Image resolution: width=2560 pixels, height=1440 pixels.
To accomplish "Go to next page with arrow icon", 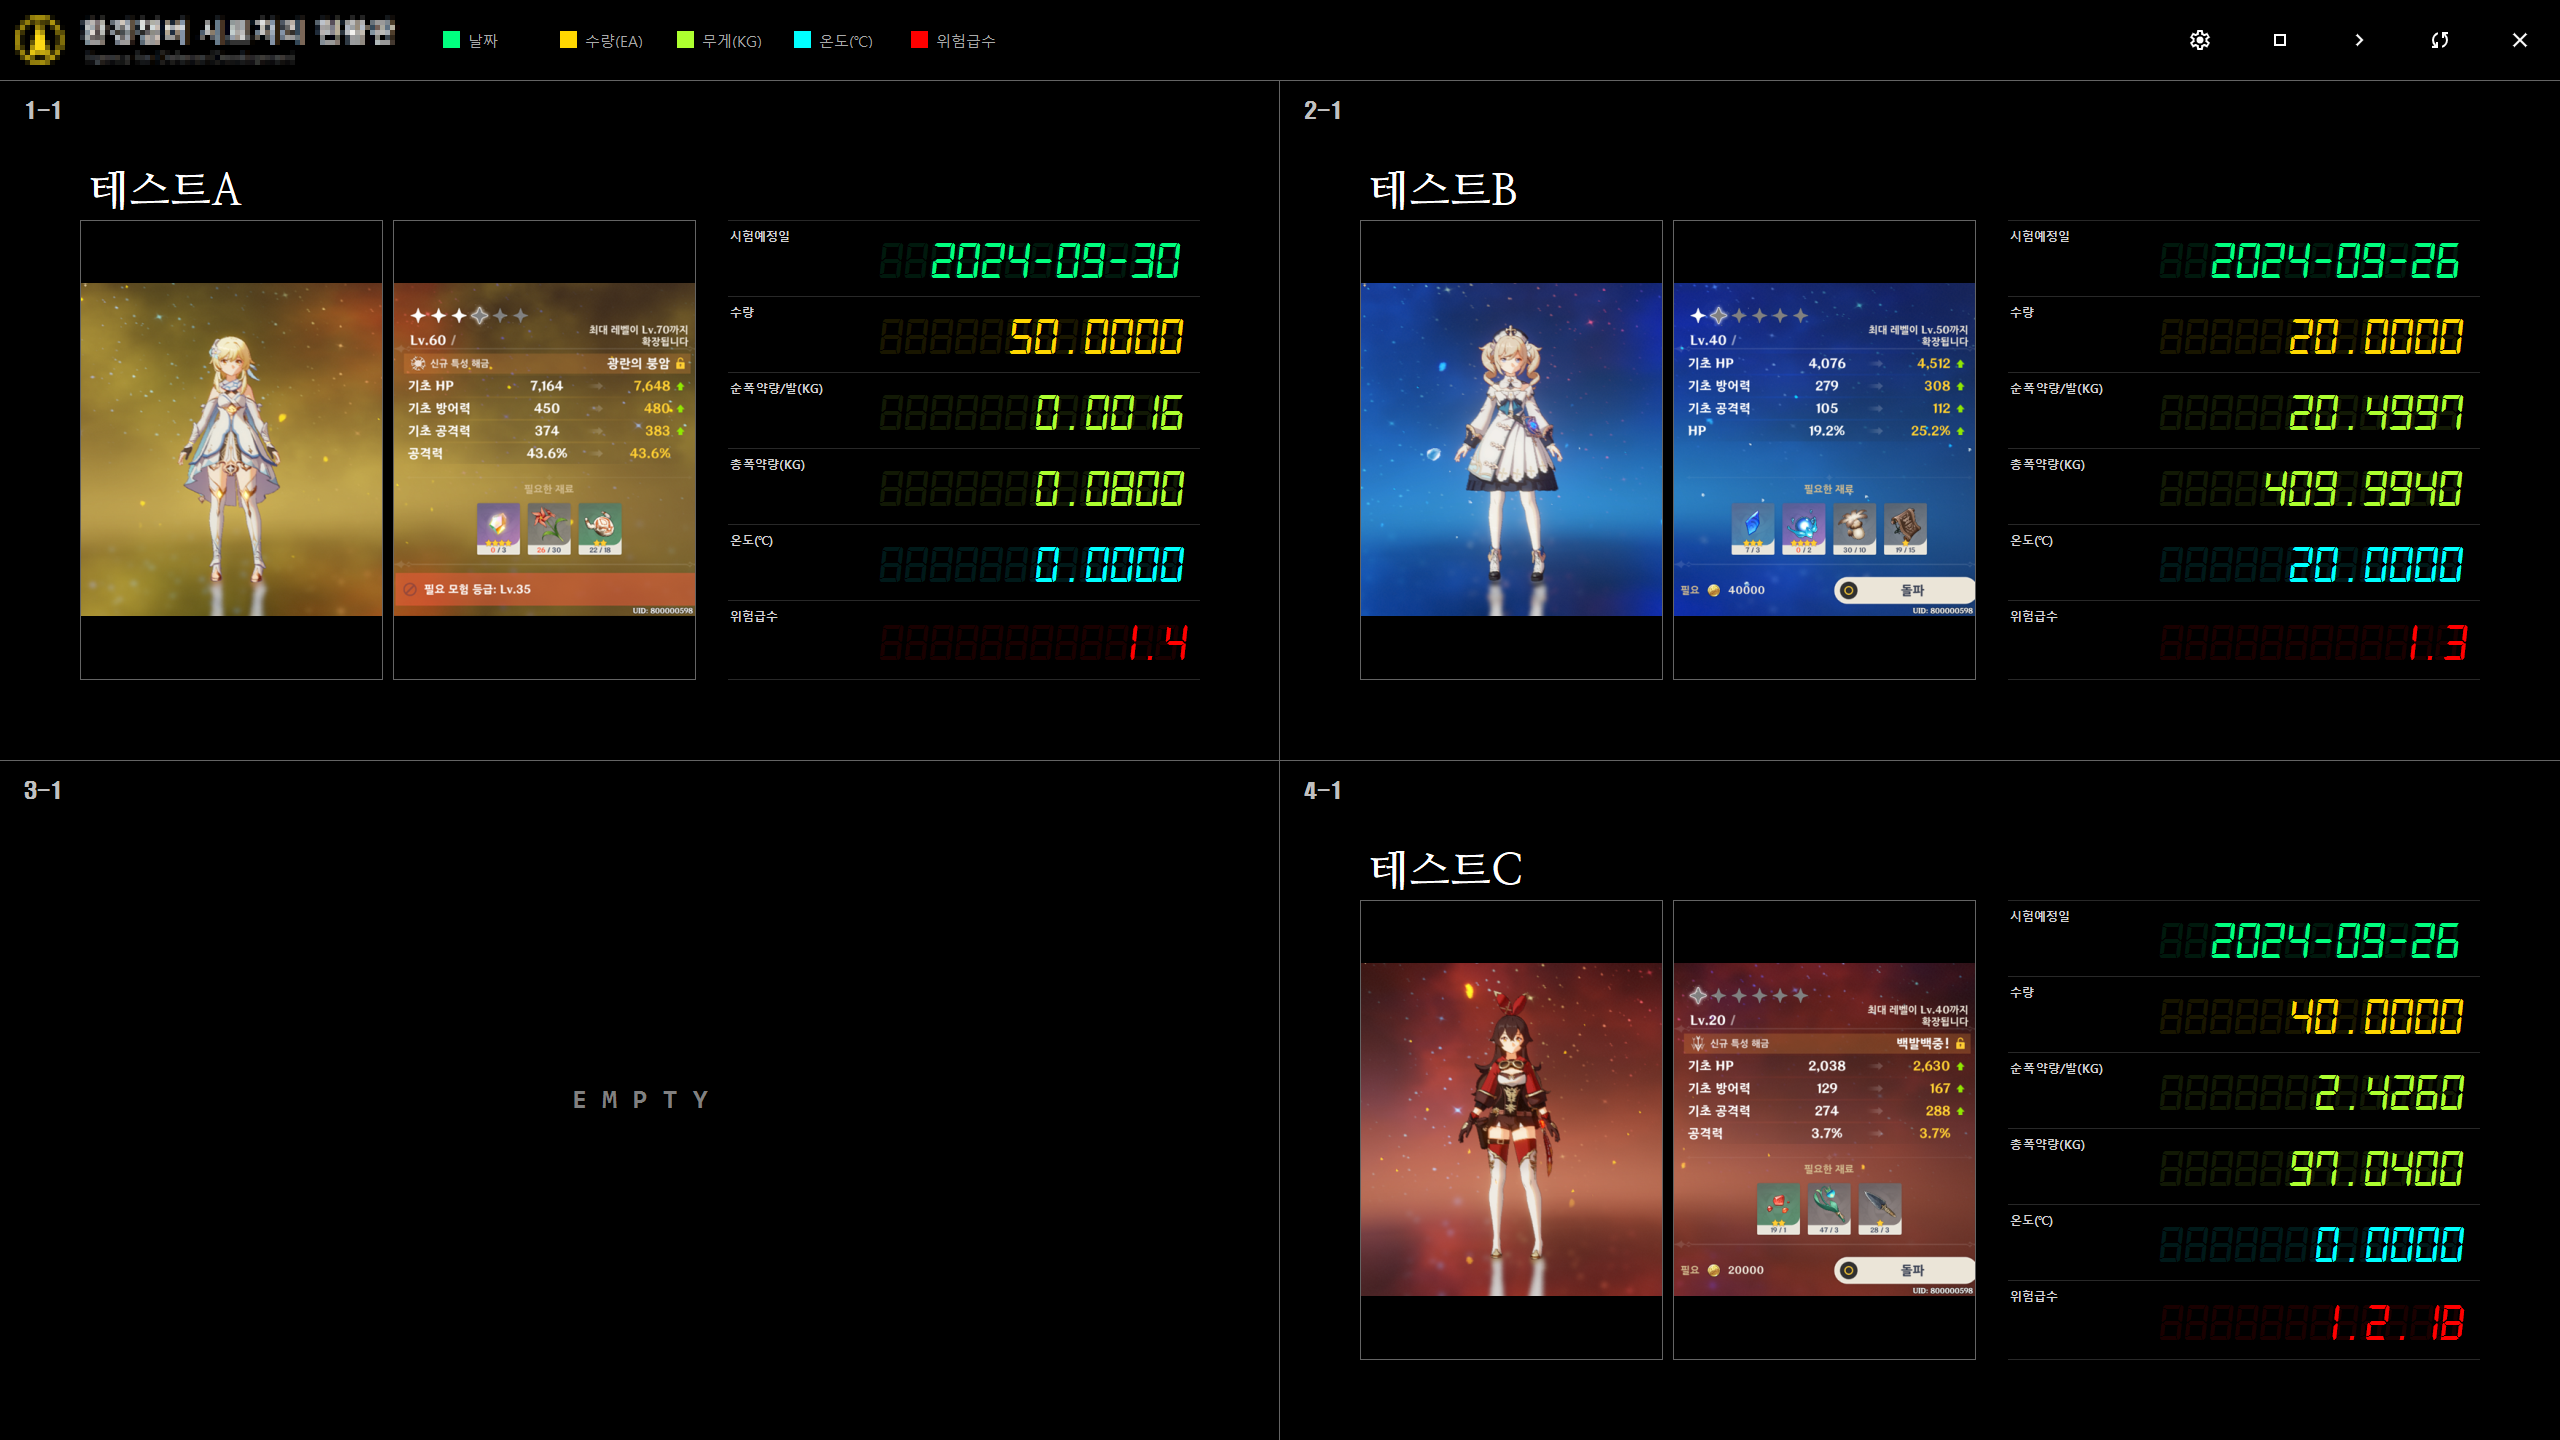I will pos(2359,40).
